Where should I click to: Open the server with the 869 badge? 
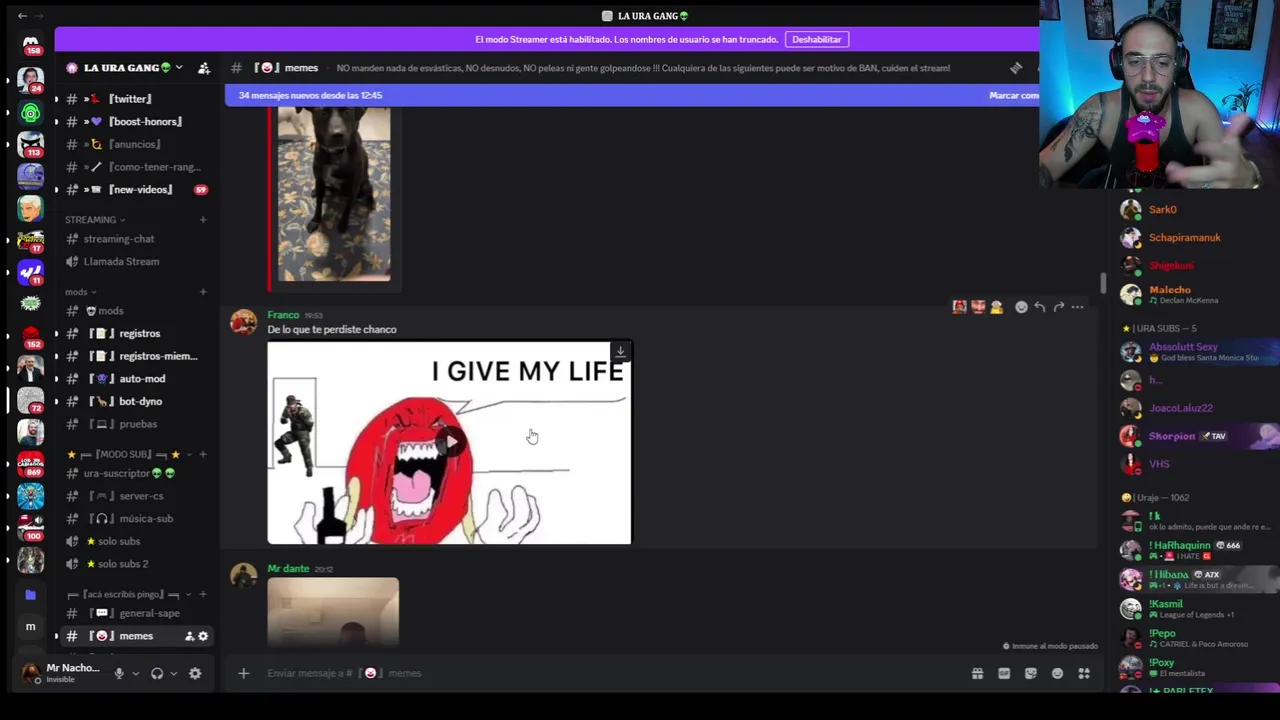pyautogui.click(x=30, y=465)
